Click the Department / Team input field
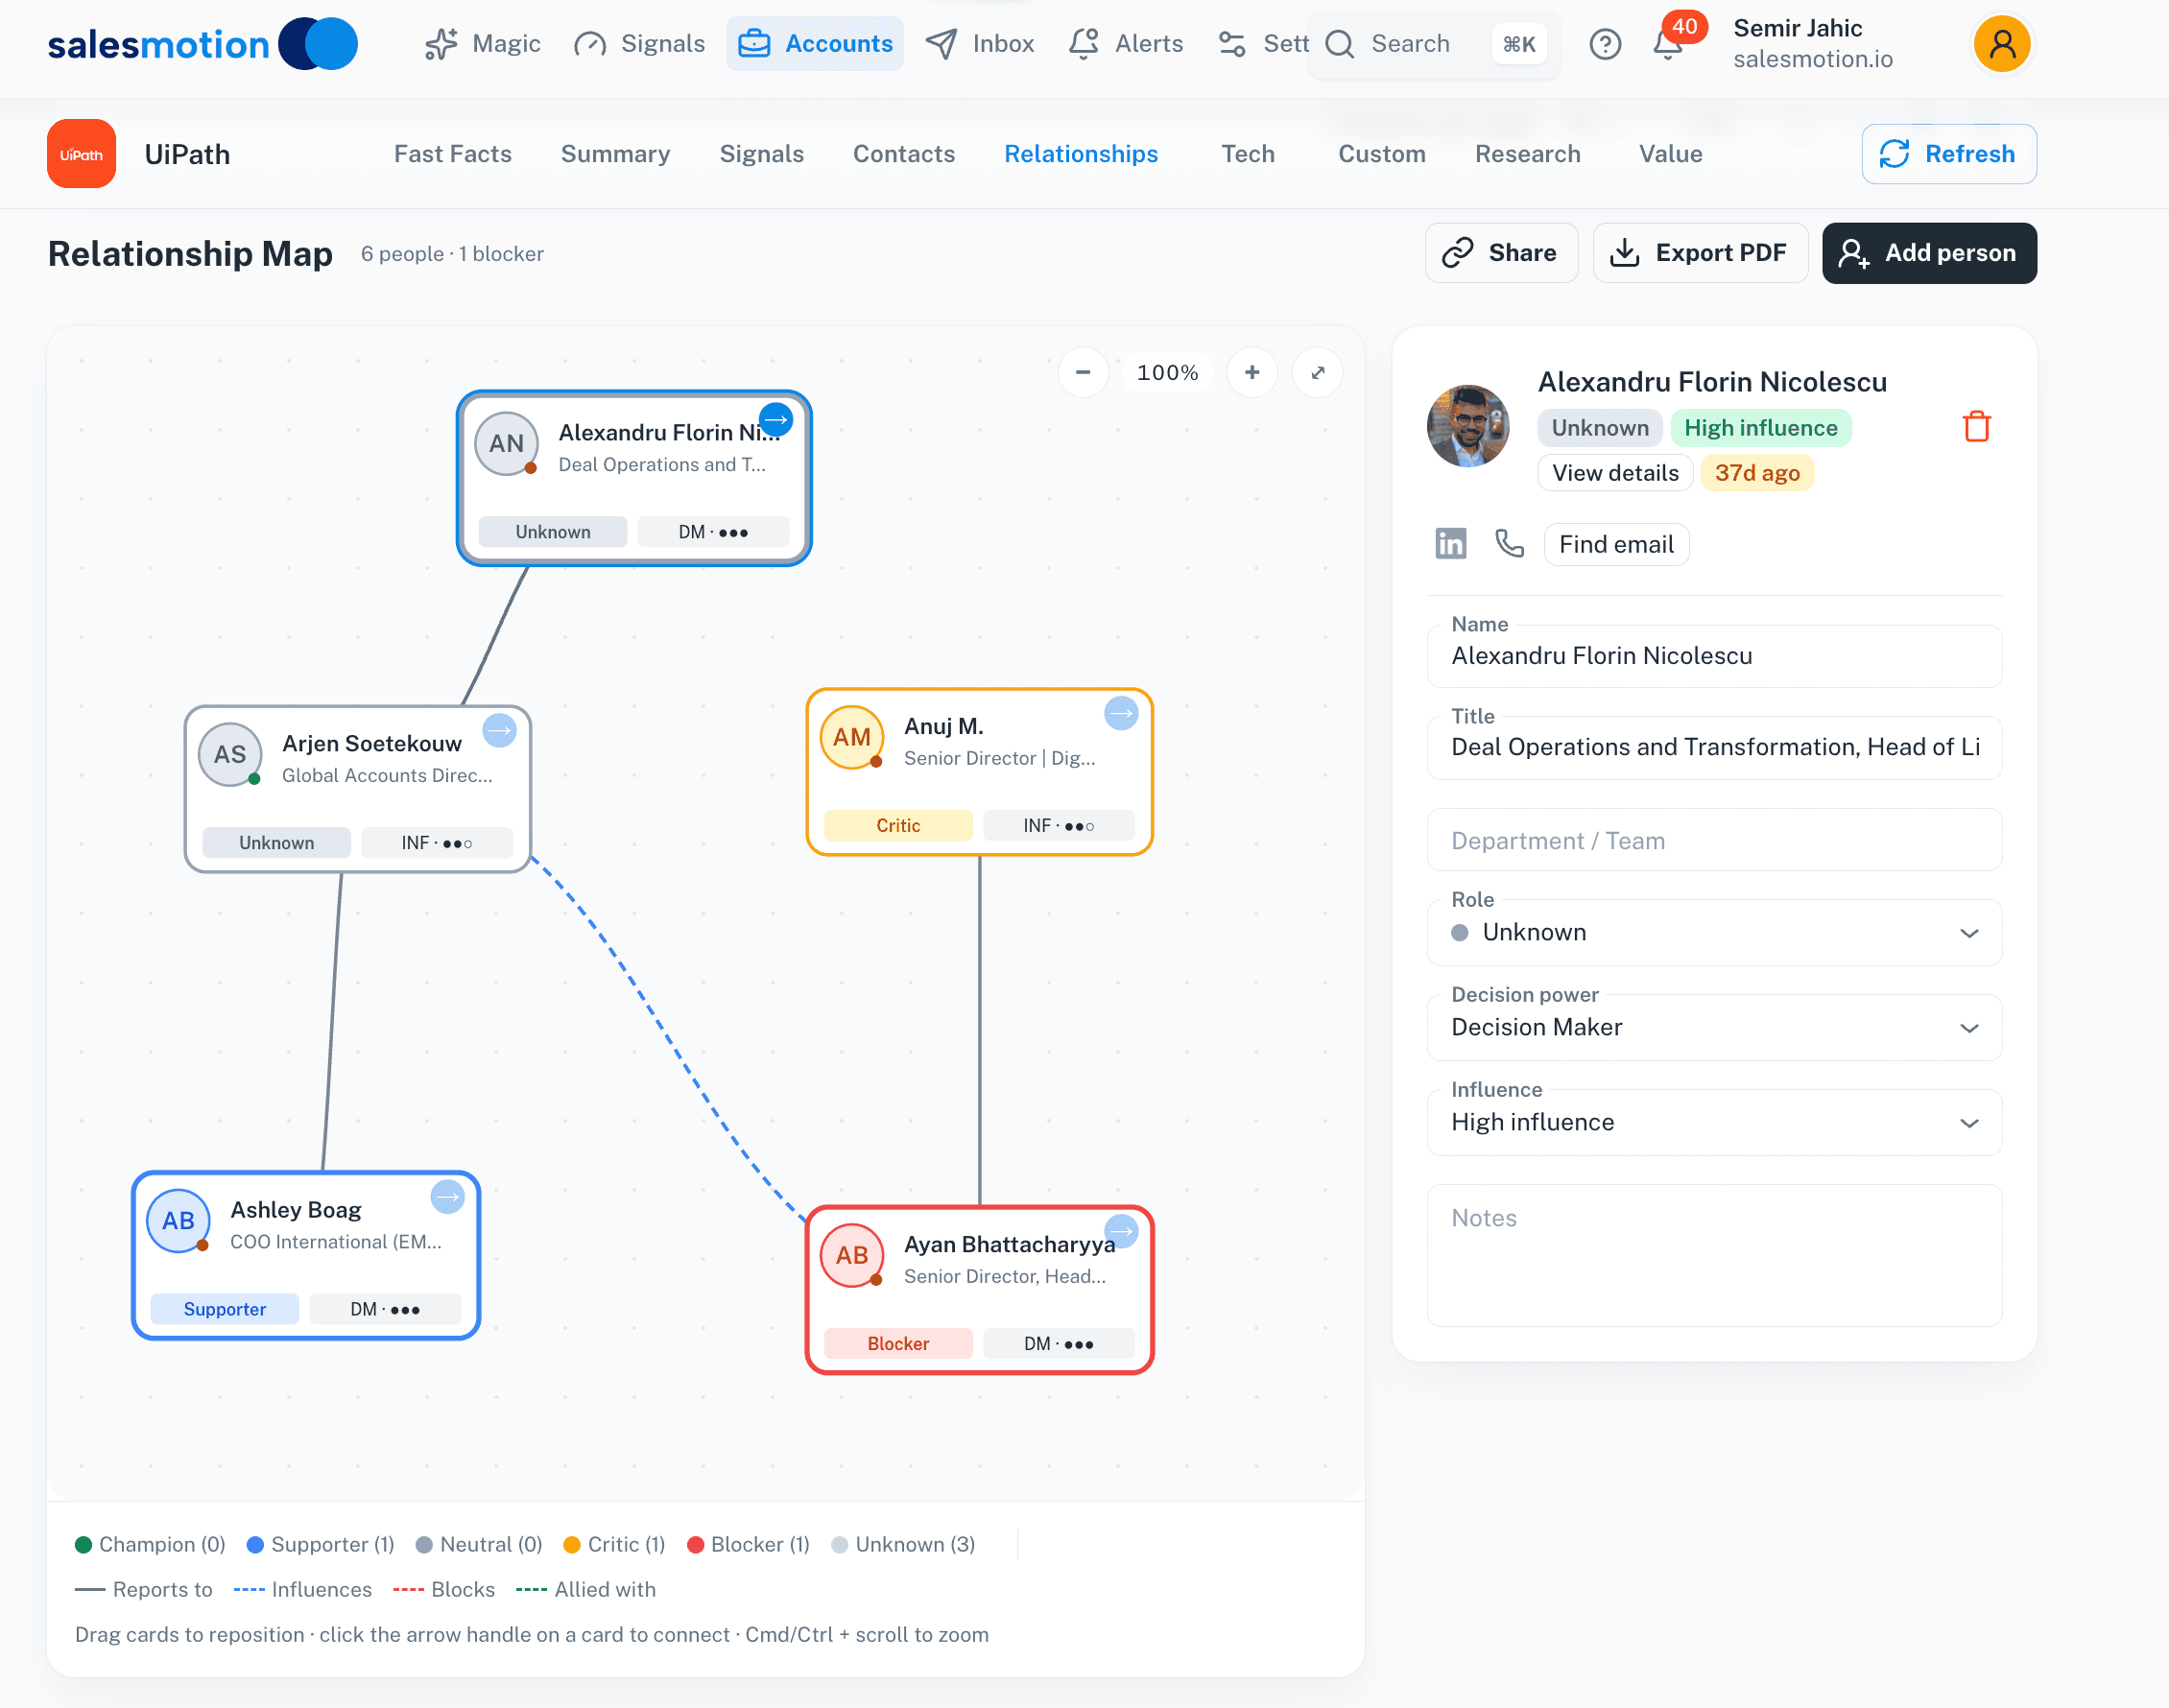 pyautogui.click(x=1714, y=840)
